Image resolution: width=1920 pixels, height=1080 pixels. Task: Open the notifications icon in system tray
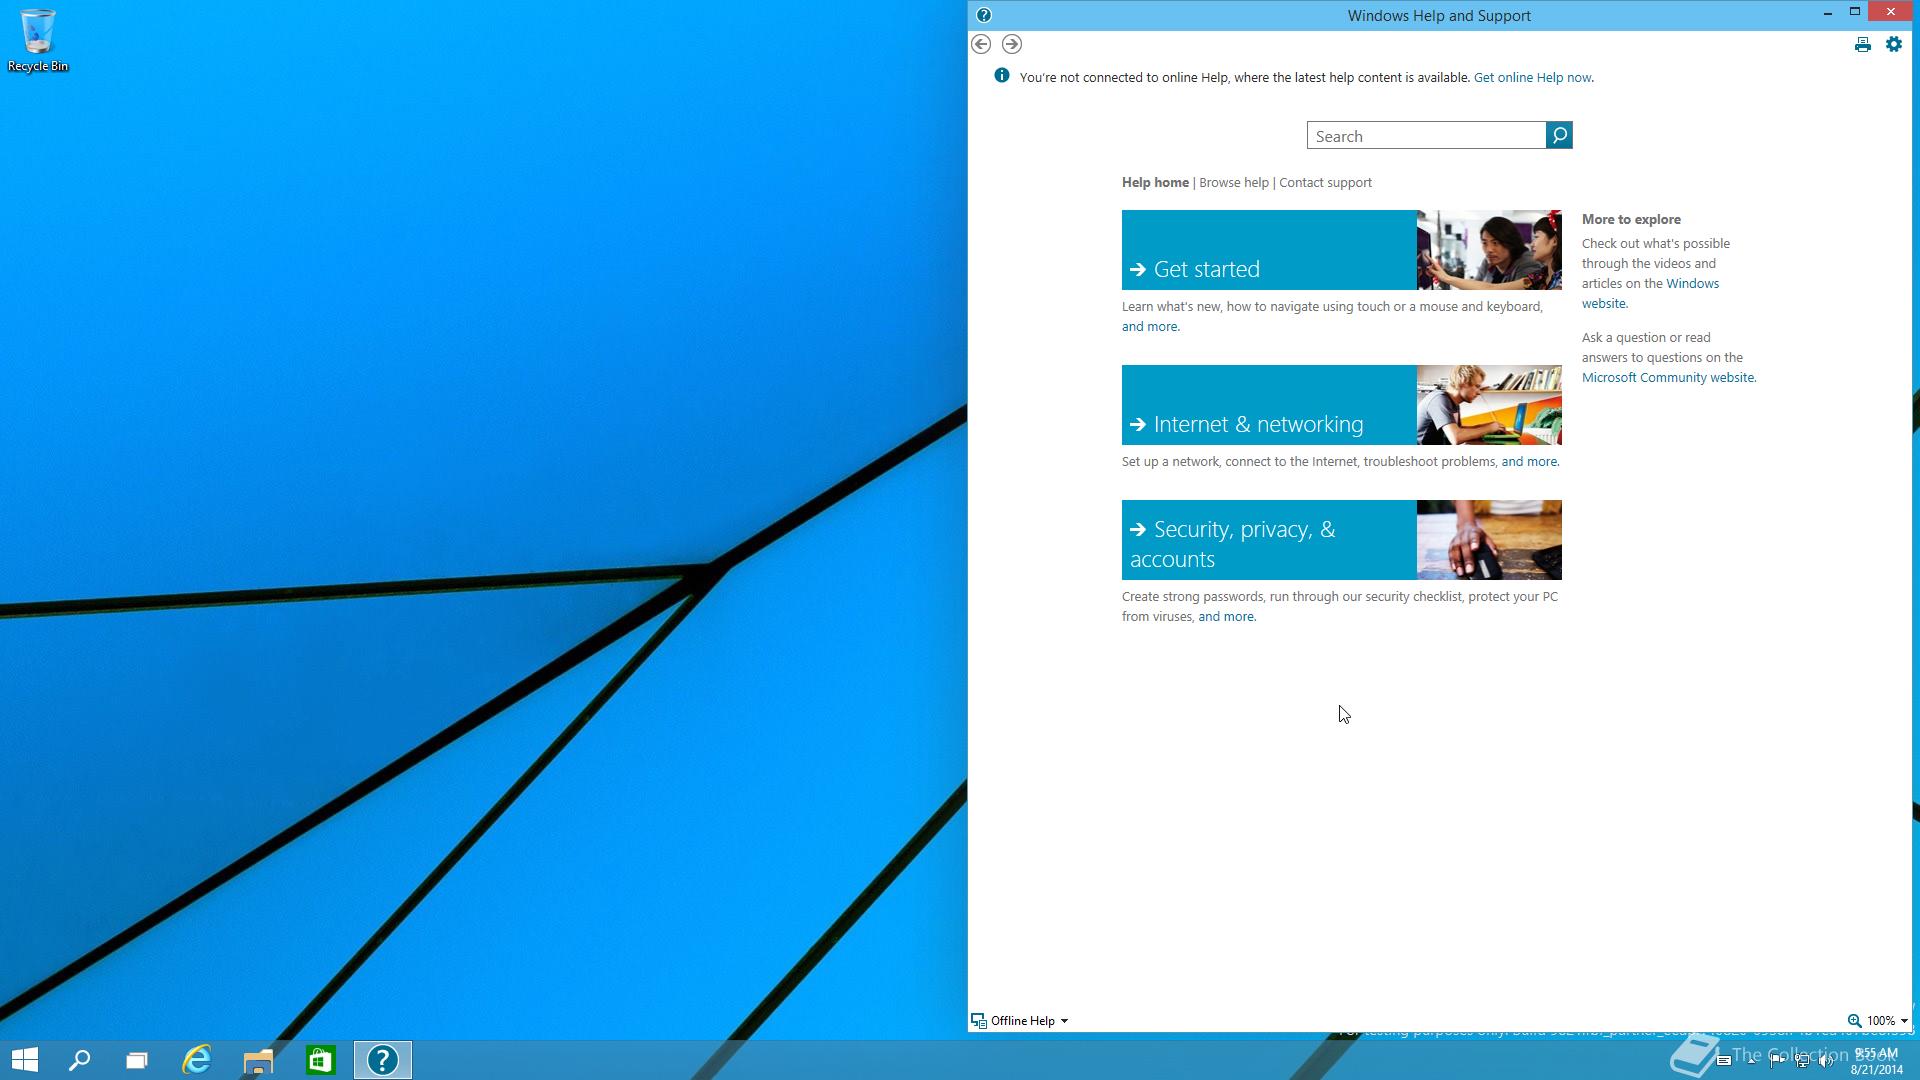(1724, 1060)
